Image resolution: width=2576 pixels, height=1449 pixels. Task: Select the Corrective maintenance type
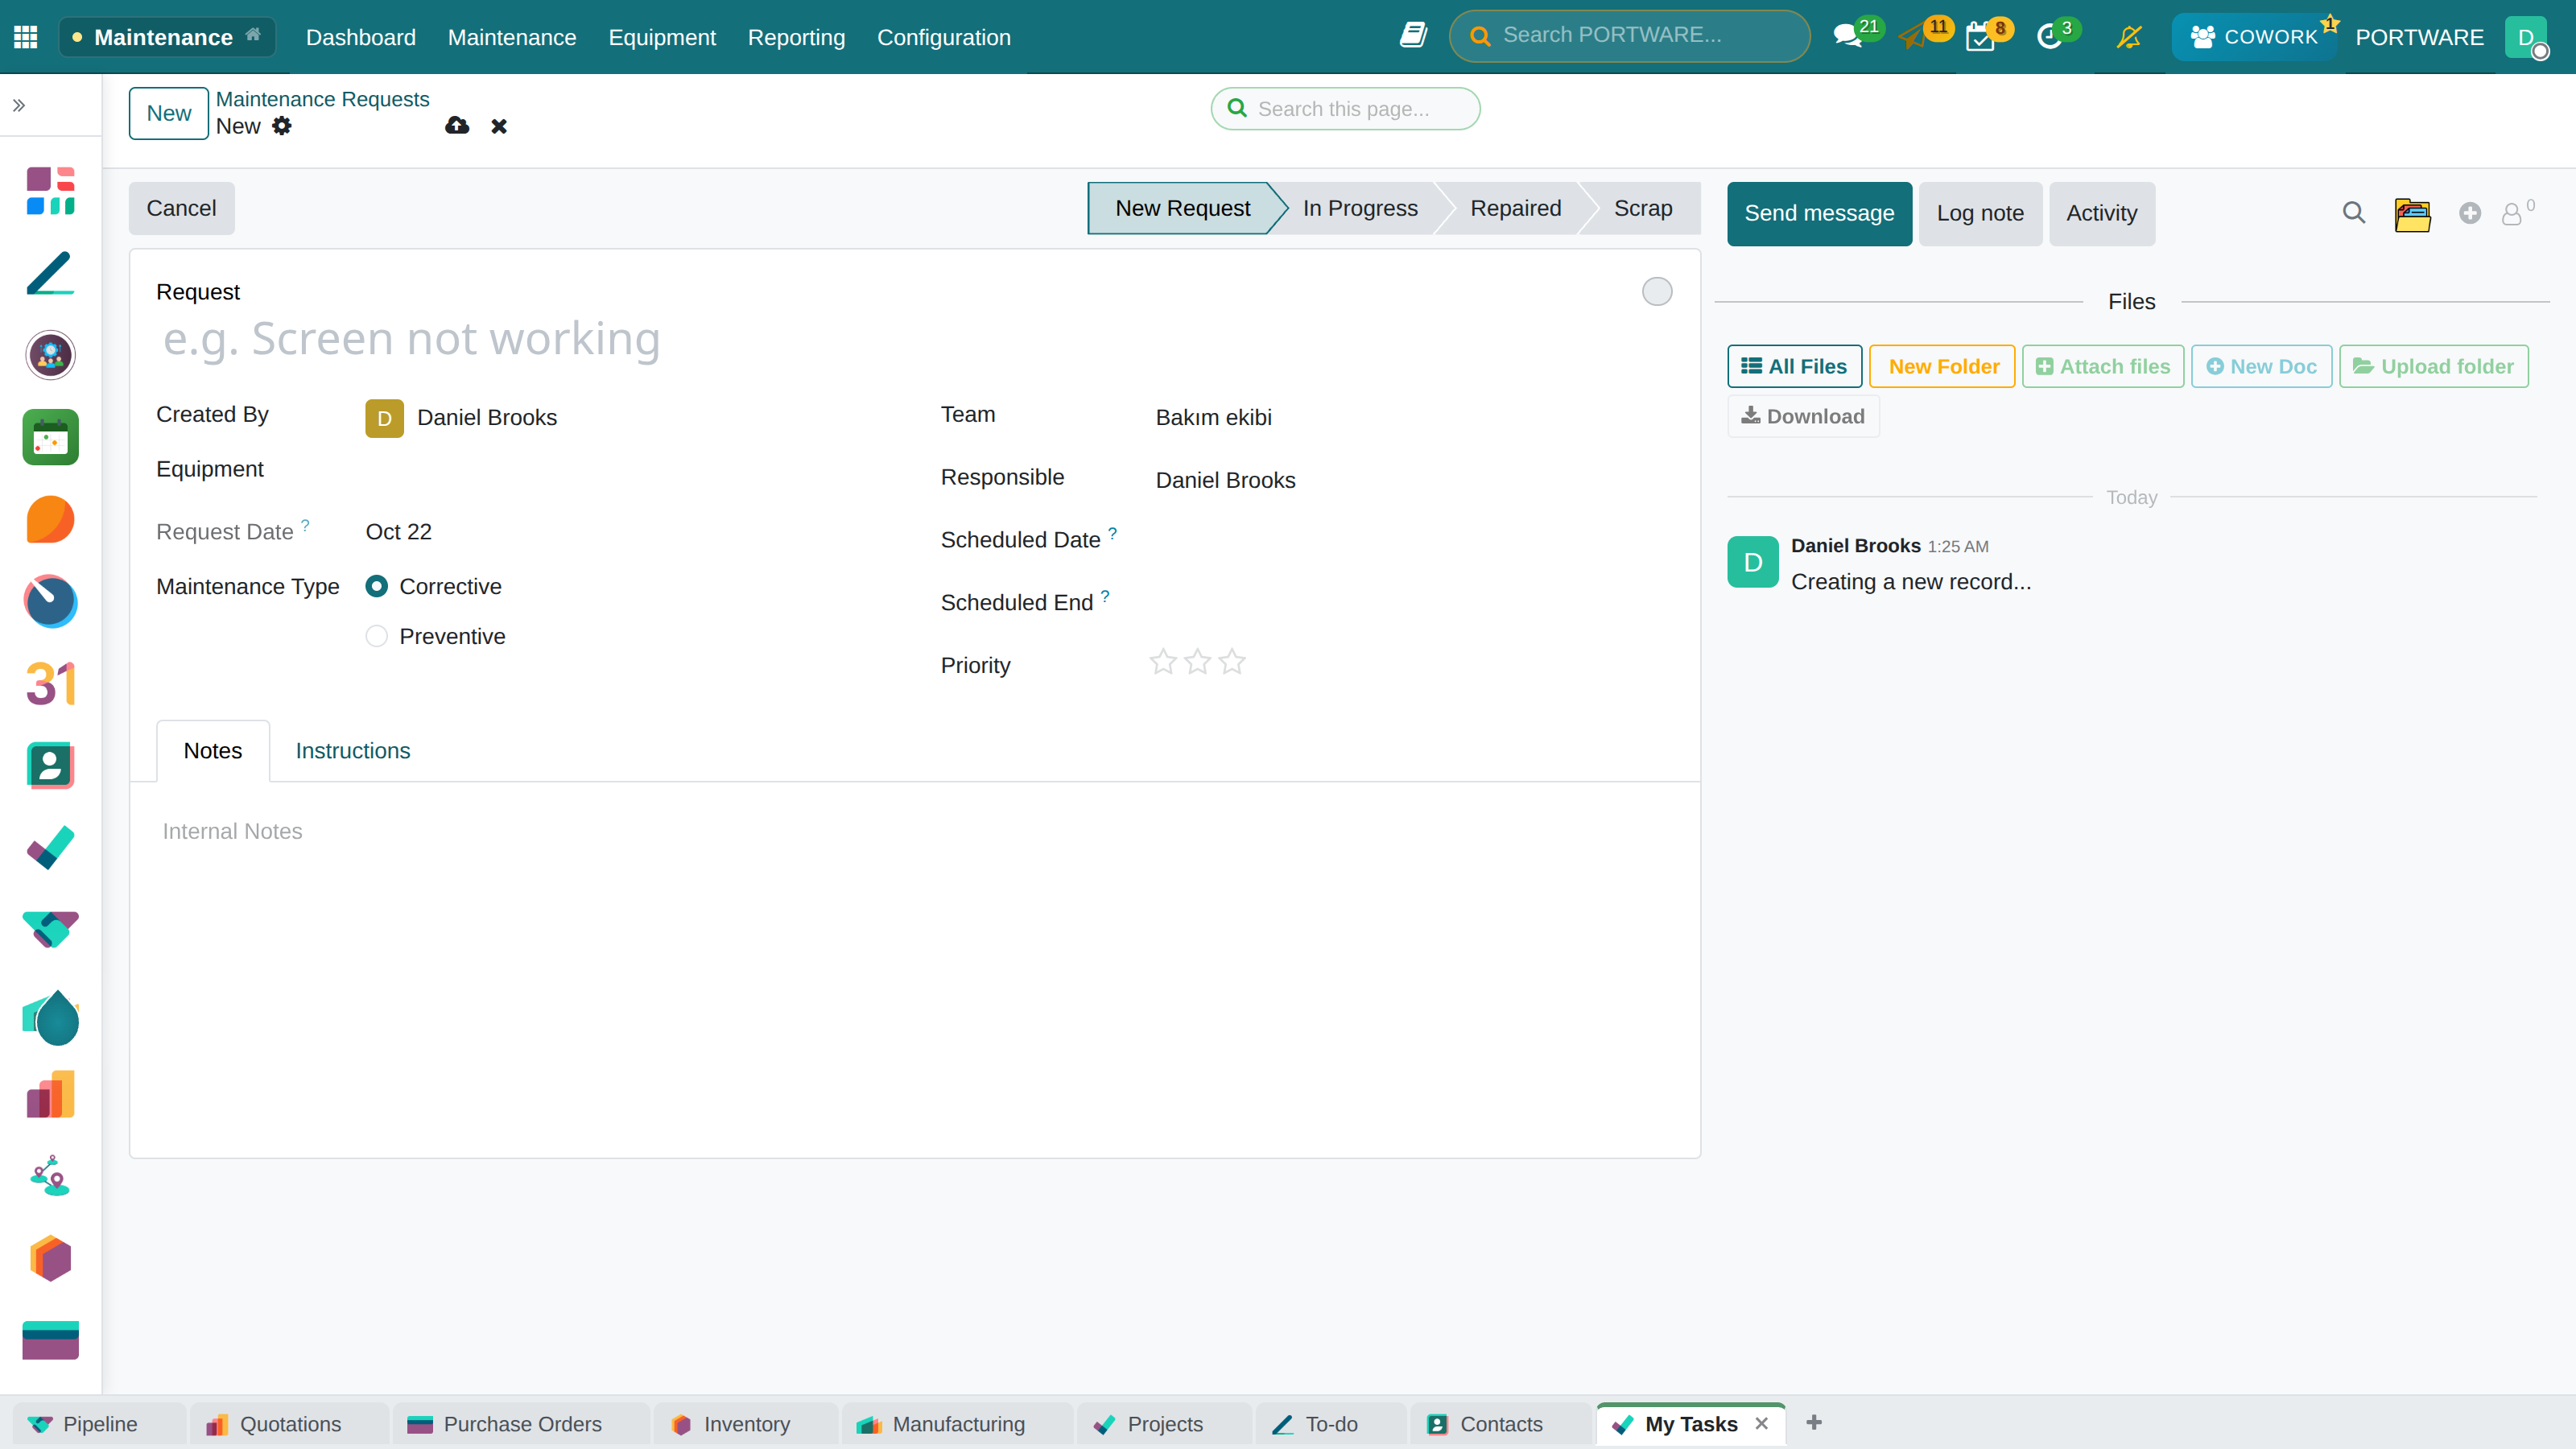pos(377,586)
